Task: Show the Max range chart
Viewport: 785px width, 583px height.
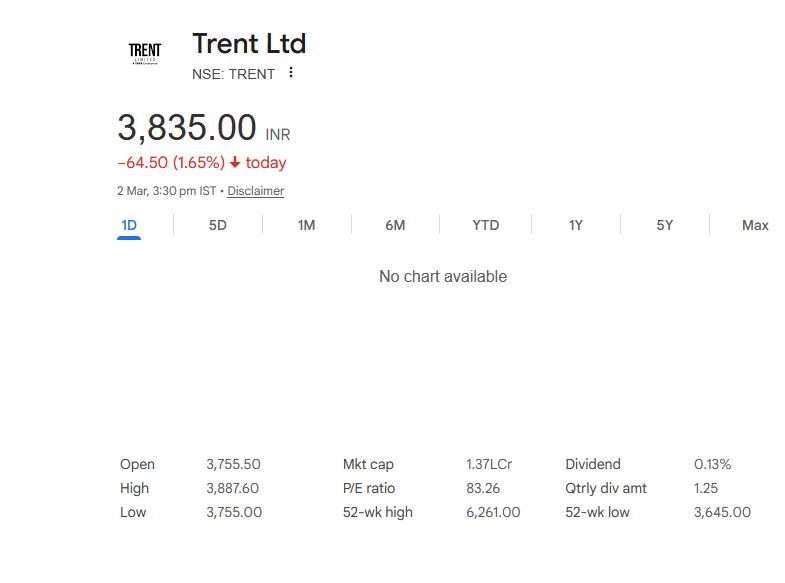Action: pos(755,225)
